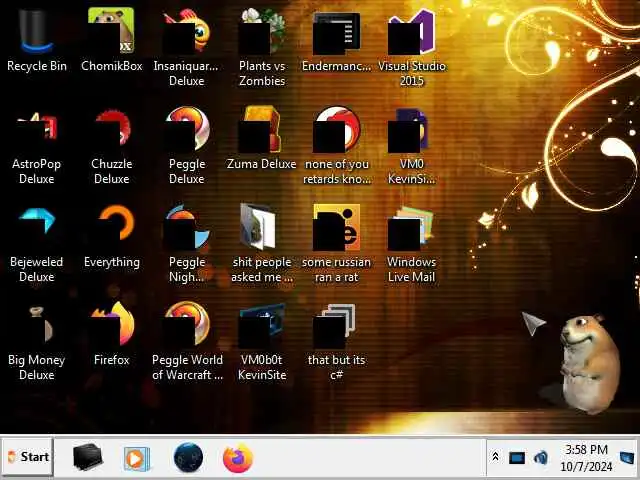Click the icon right of the clock
This screenshot has height=480, width=640.
[x=628, y=458]
